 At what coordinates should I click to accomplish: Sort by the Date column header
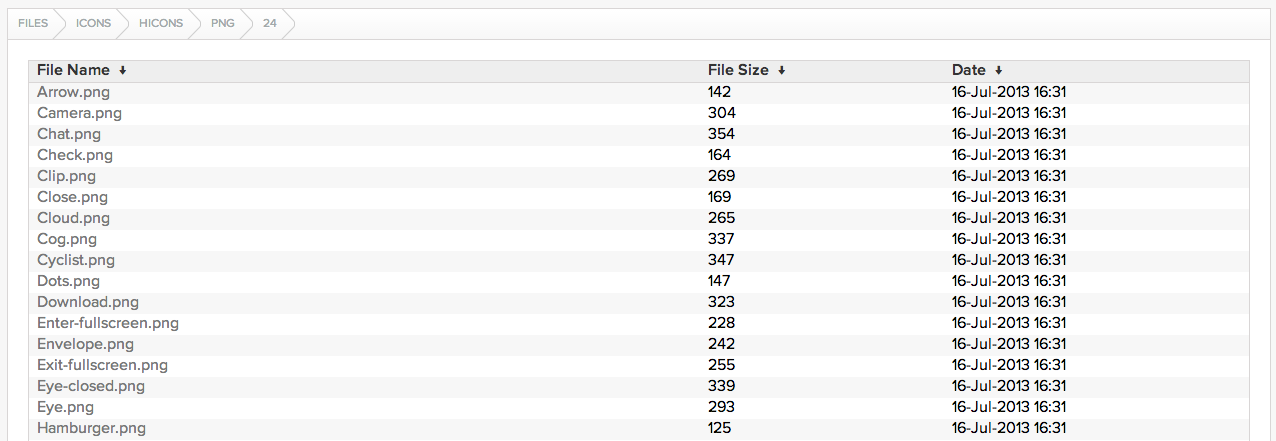click(x=969, y=70)
